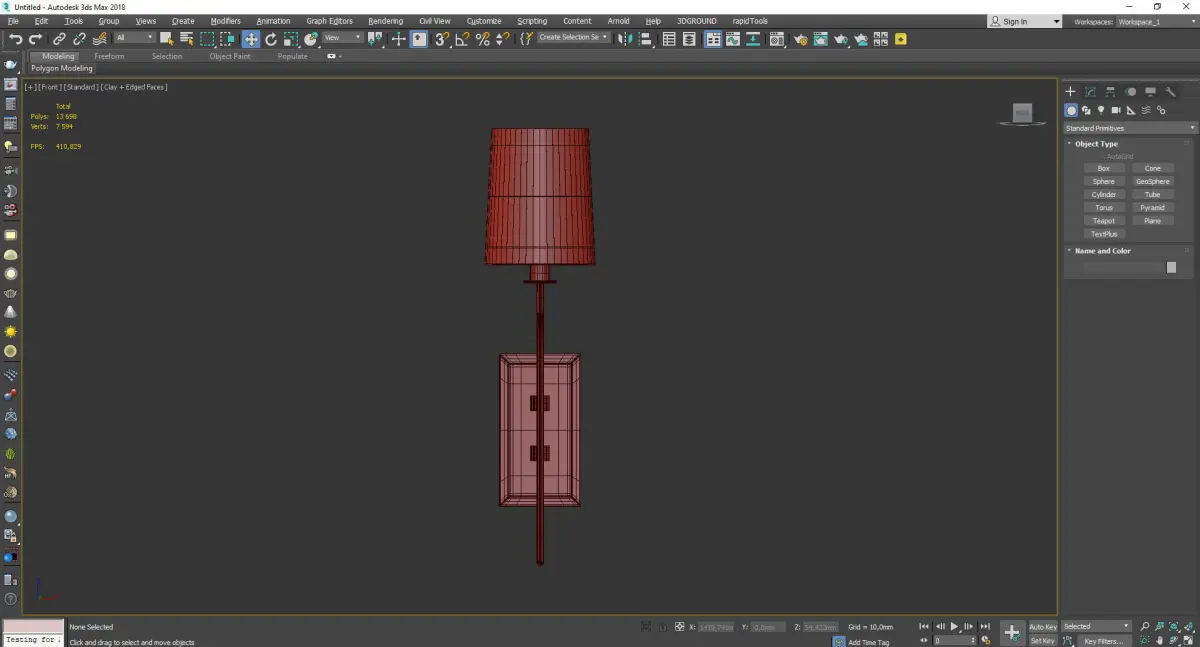The height and width of the screenshot is (647, 1200).
Task: Click the object color swatch
Action: point(1171,268)
